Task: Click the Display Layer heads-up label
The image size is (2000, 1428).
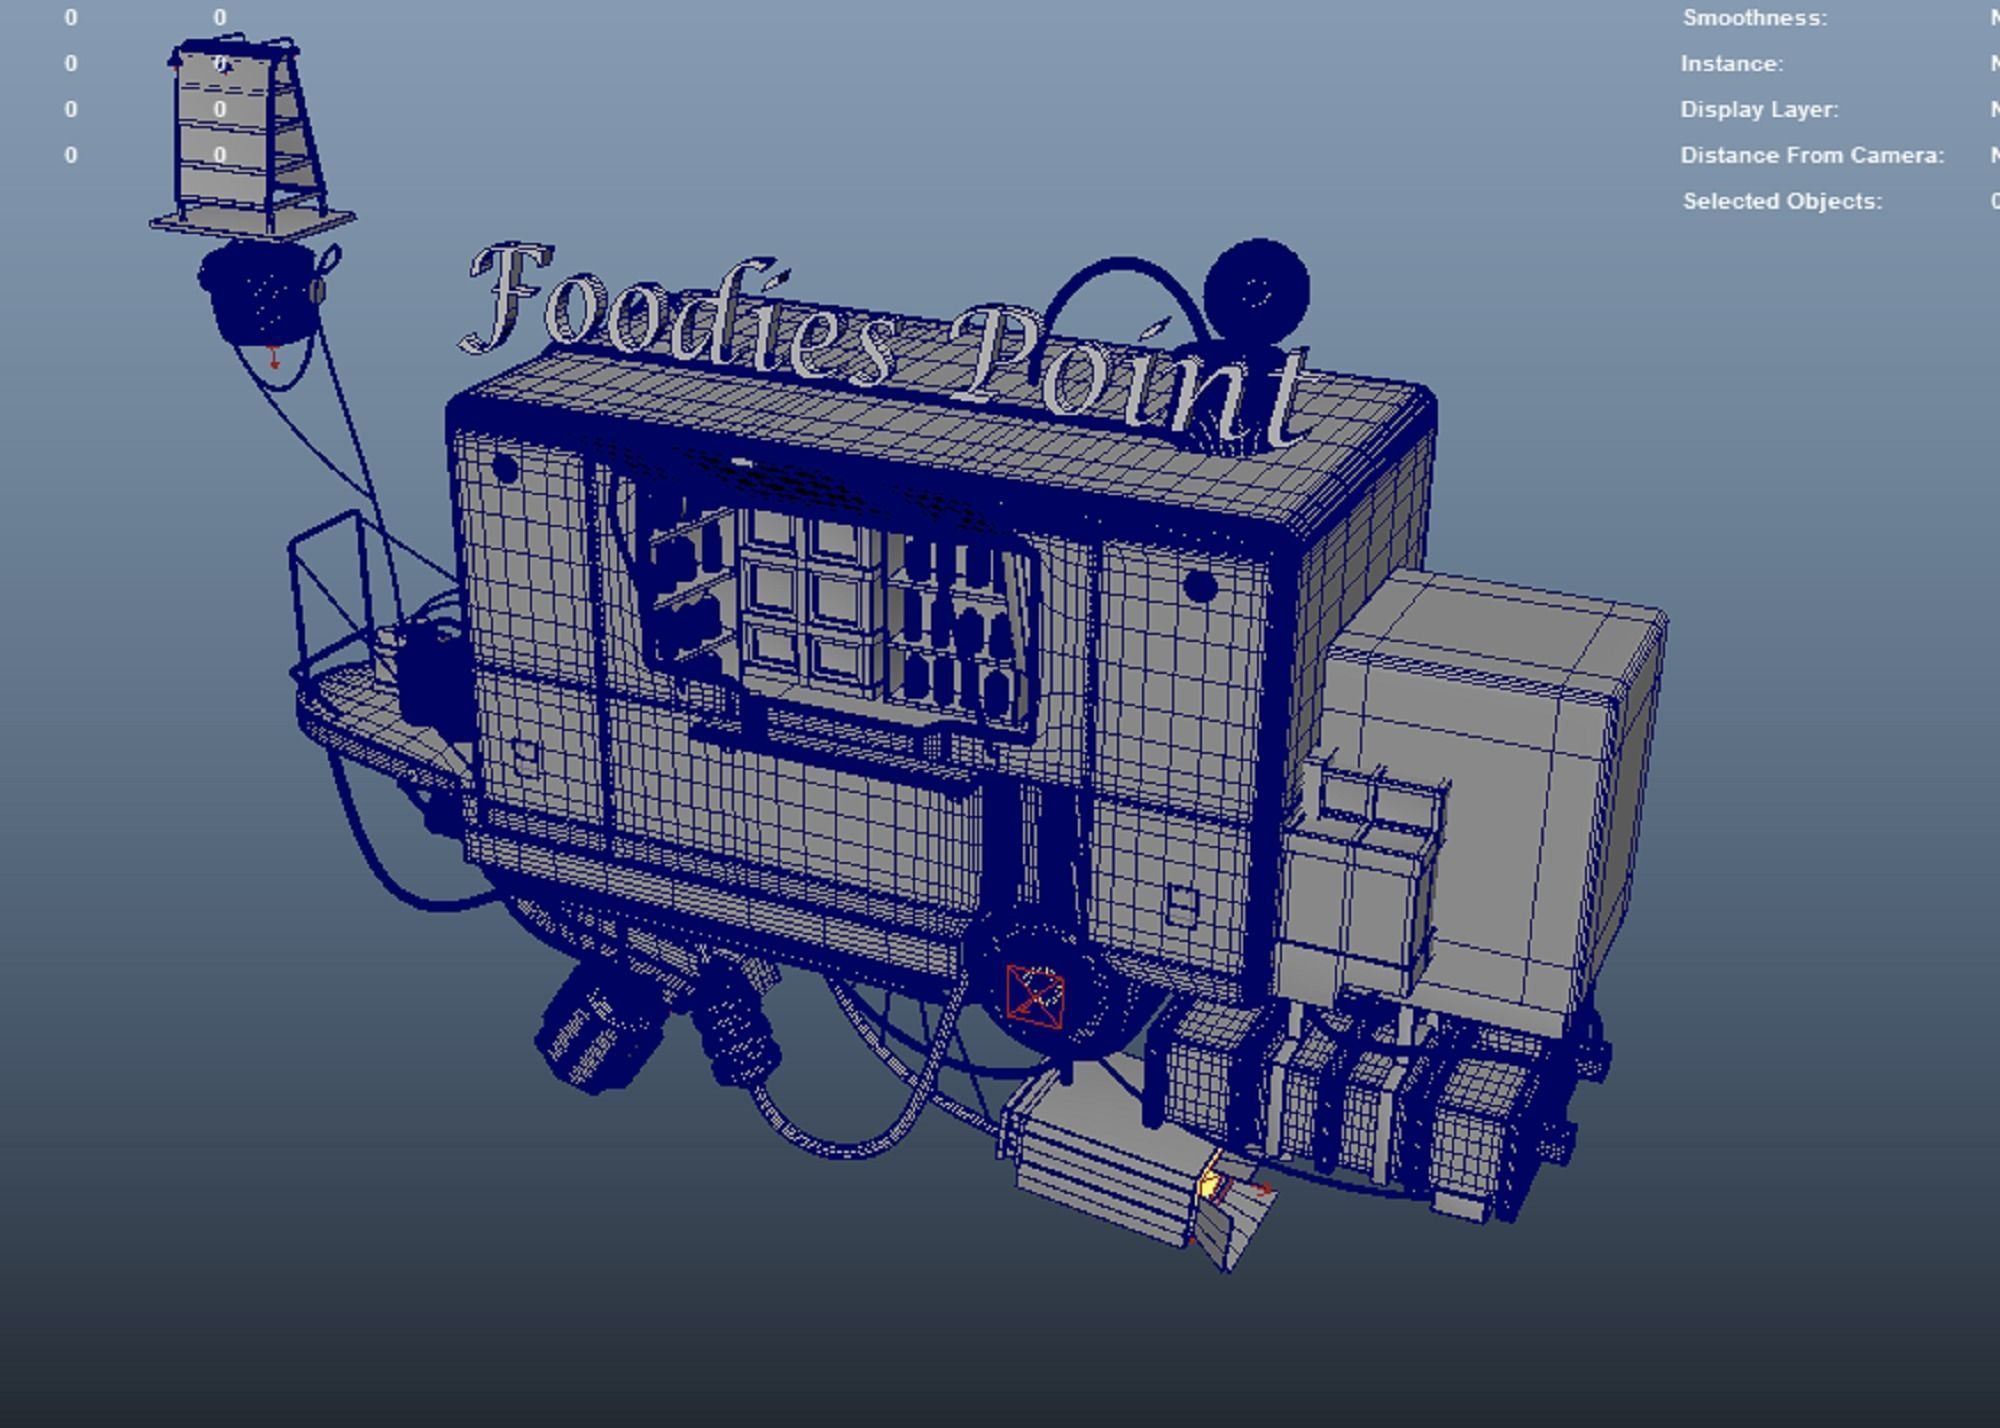Action: 1759,110
